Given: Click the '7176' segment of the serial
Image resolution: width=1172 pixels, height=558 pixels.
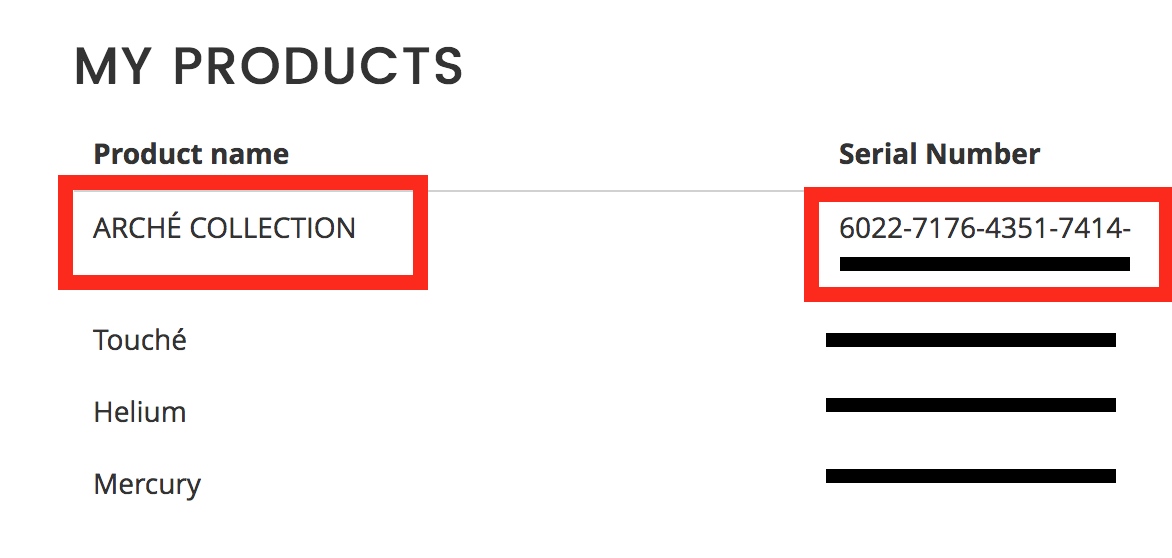Looking at the screenshot, I should (946, 228).
